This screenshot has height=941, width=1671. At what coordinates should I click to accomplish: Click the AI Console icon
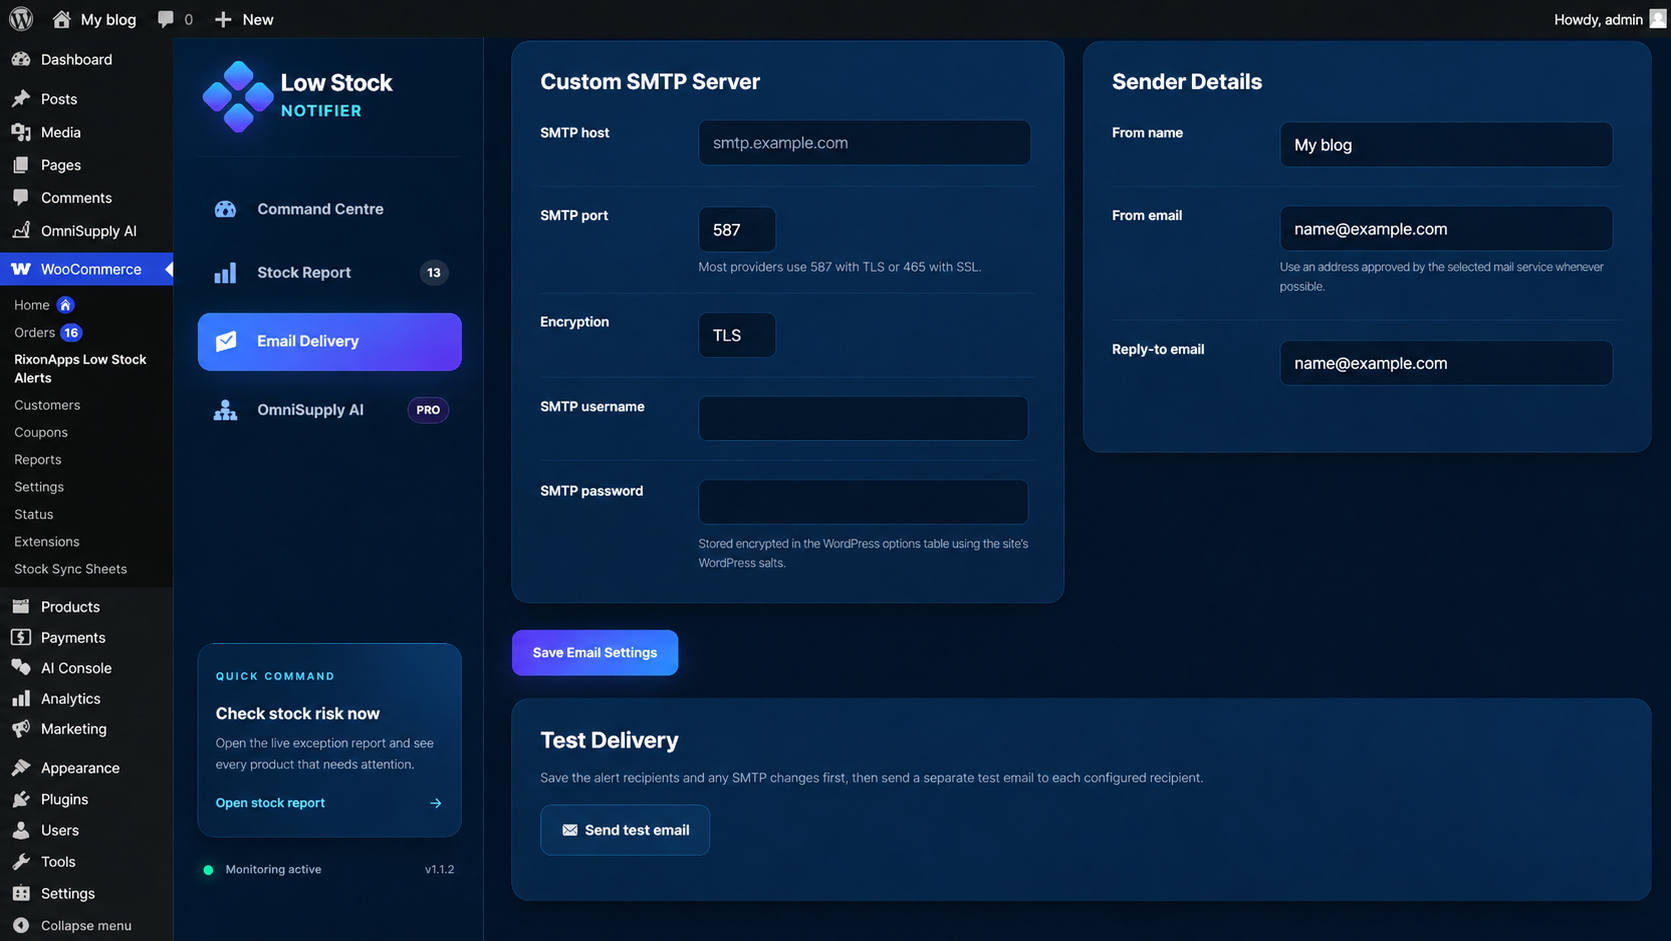(21, 667)
